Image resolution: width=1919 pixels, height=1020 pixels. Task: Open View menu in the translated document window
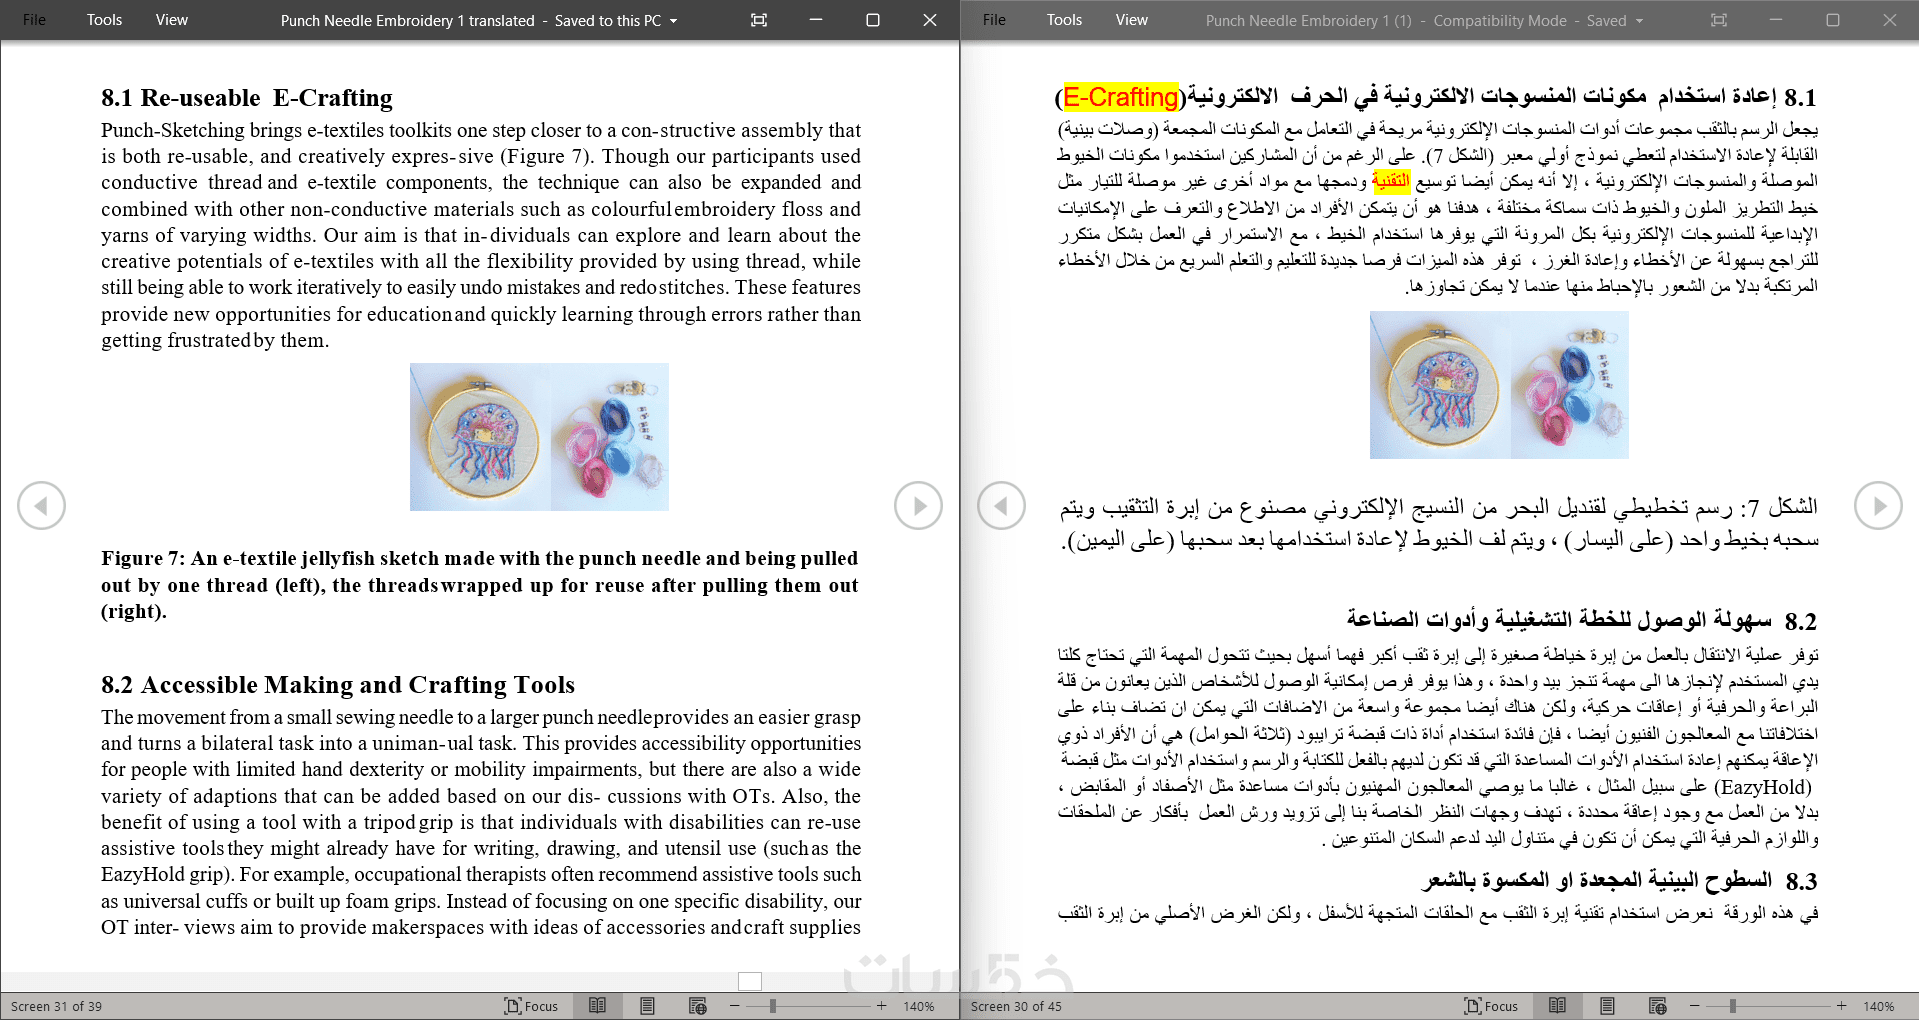171,20
